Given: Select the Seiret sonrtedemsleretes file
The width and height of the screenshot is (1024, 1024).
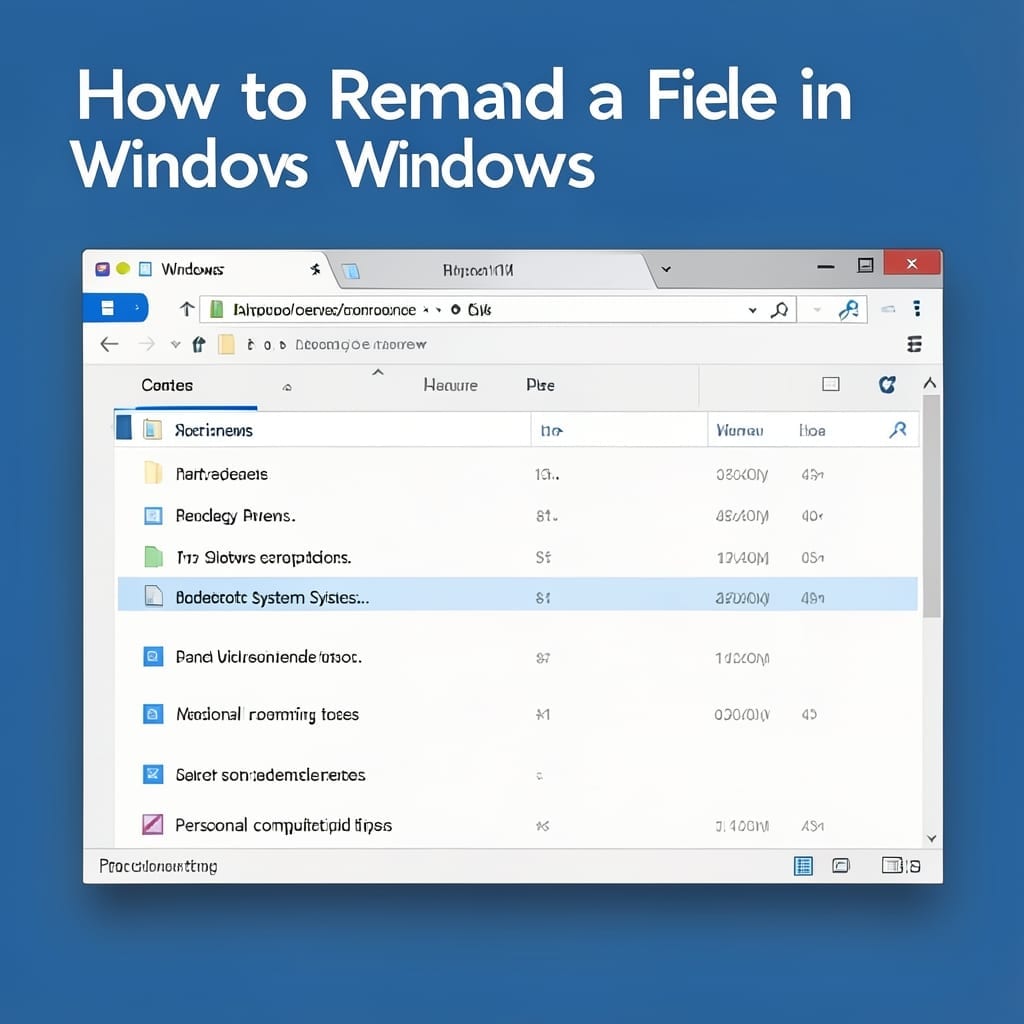Looking at the screenshot, I should pos(517,775).
